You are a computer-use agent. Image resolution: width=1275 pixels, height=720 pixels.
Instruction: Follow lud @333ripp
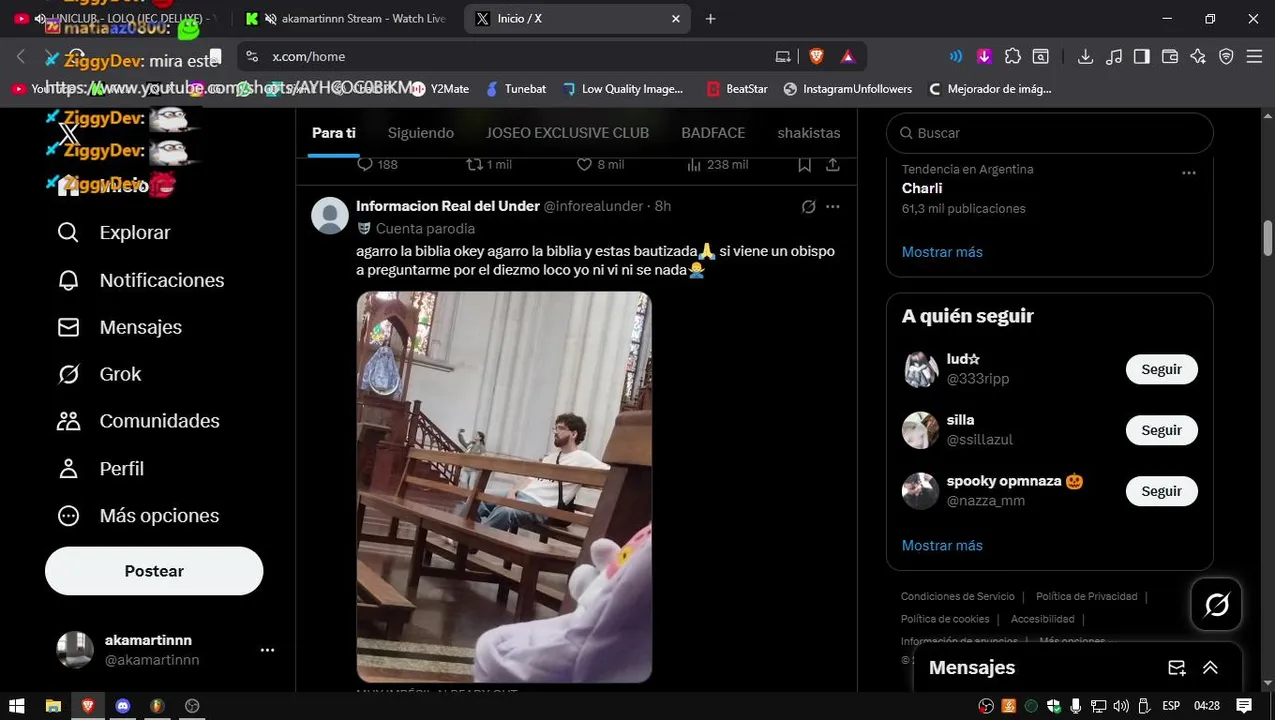point(1162,369)
